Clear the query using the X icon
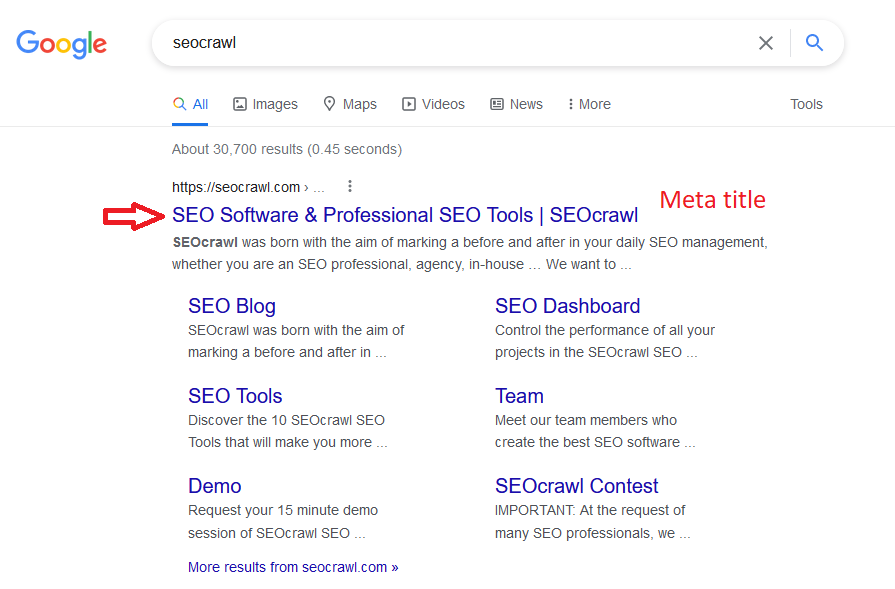The image size is (895, 589). [x=766, y=43]
